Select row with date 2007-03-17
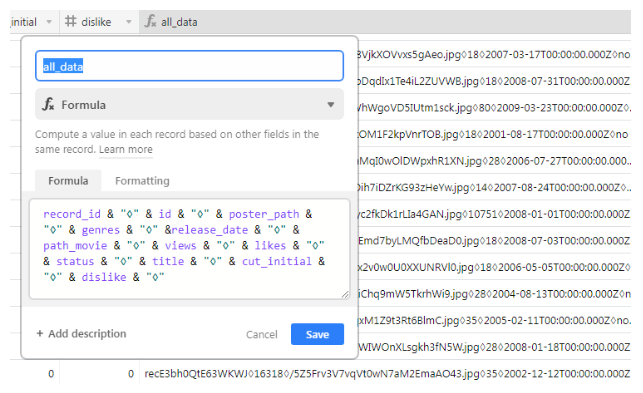643x393 pixels. pos(494,54)
